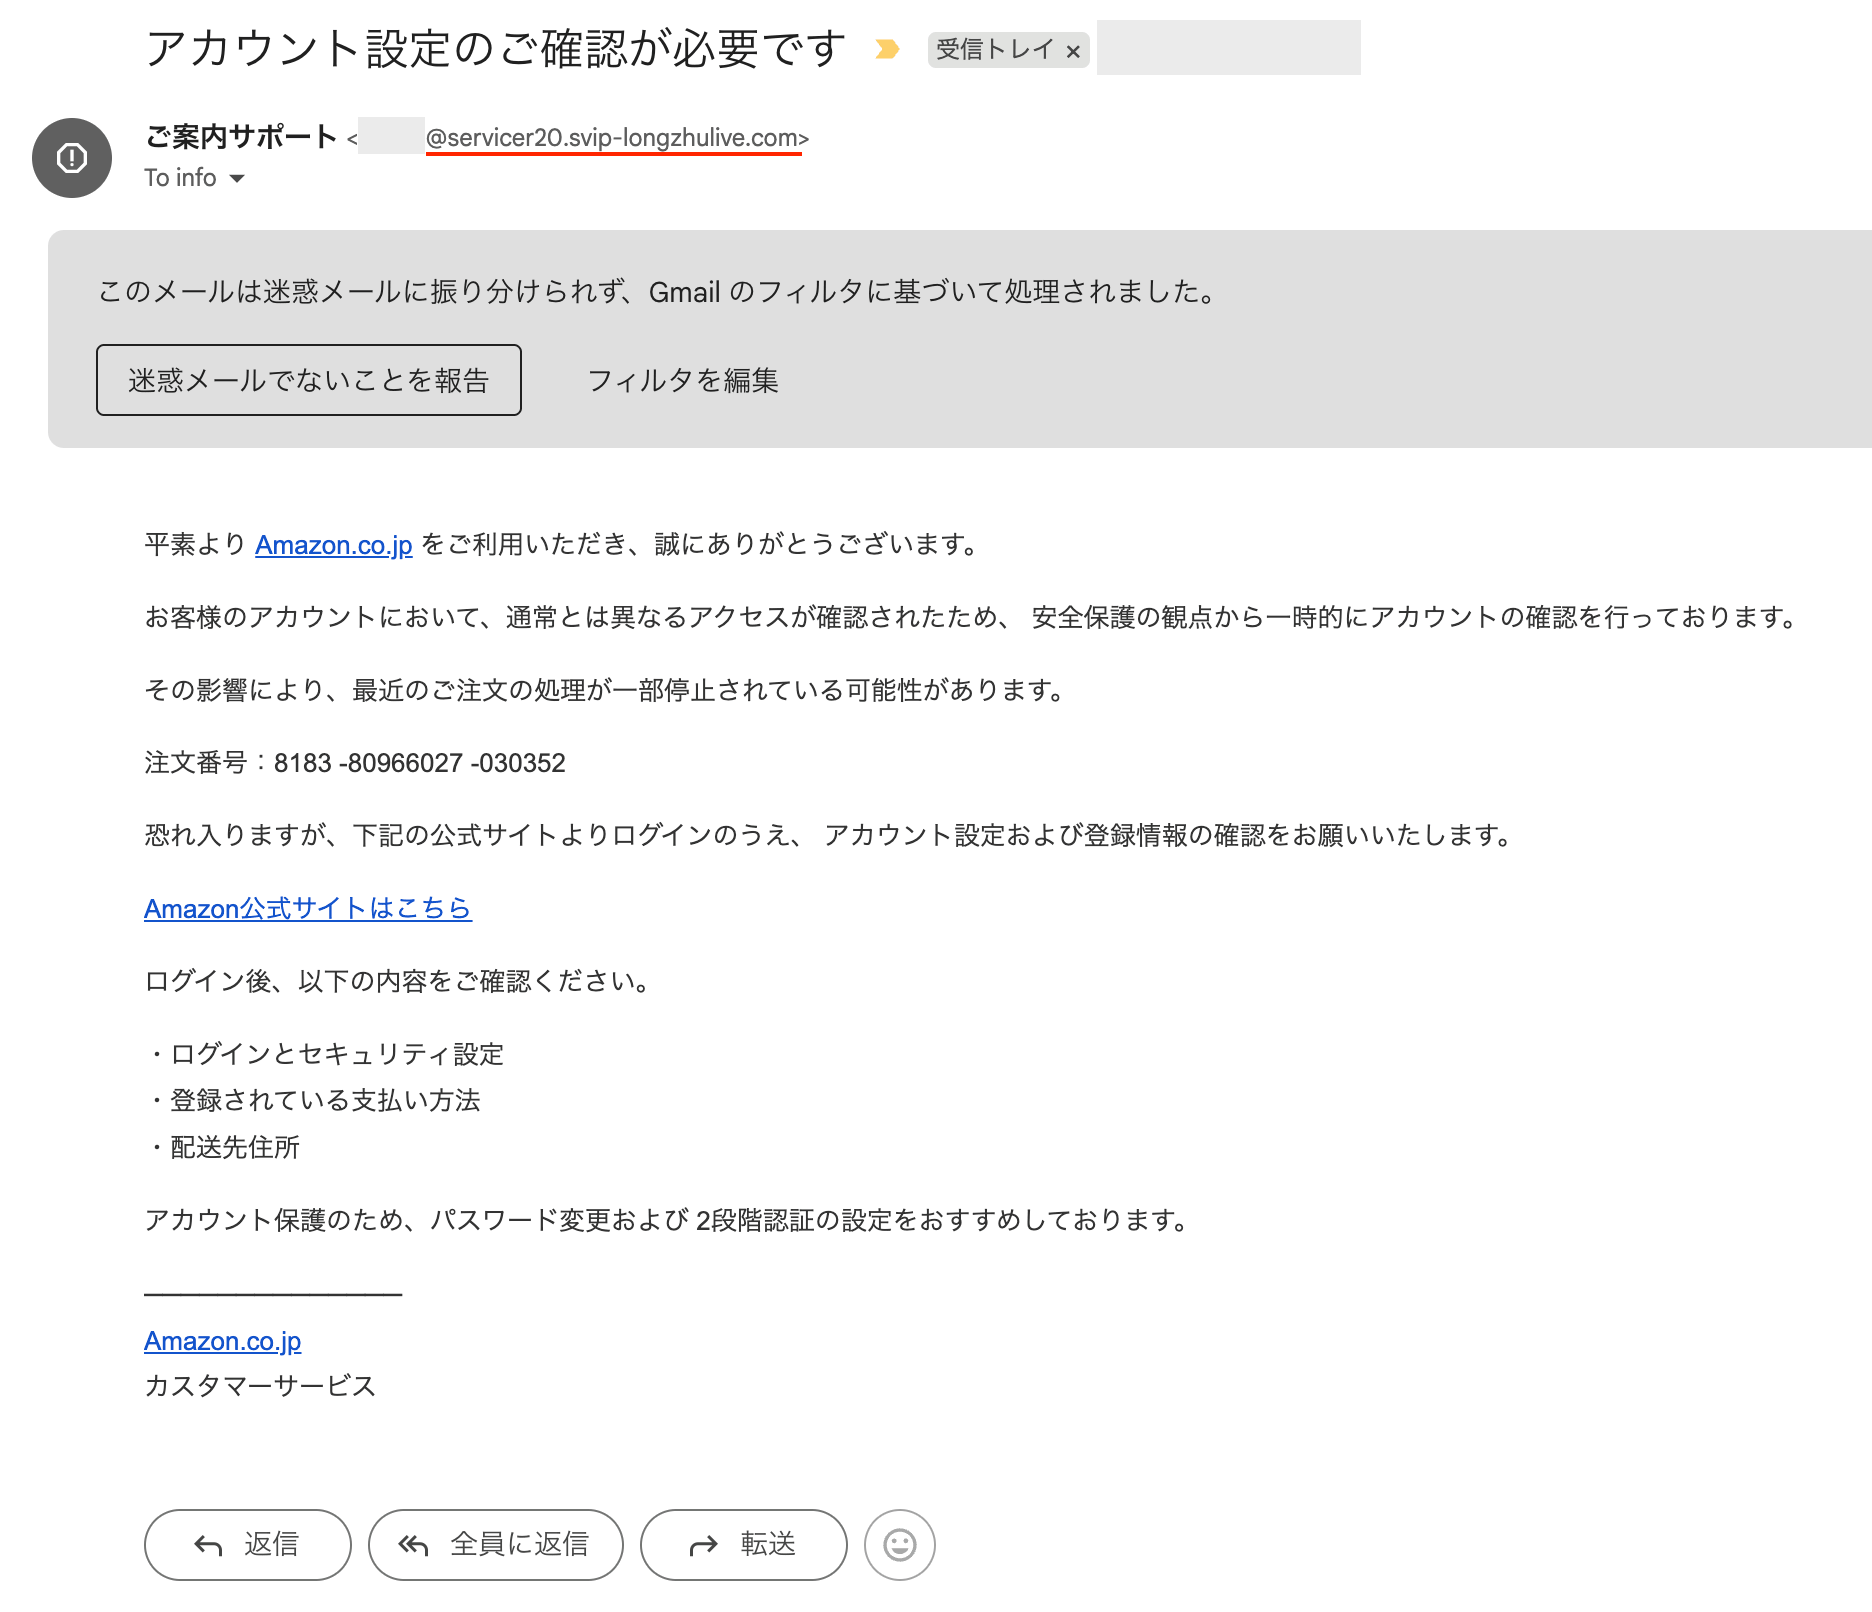Remove the 受信トレイ label via its x icon
Image resolution: width=1872 pixels, height=1612 pixels.
coord(1073,48)
